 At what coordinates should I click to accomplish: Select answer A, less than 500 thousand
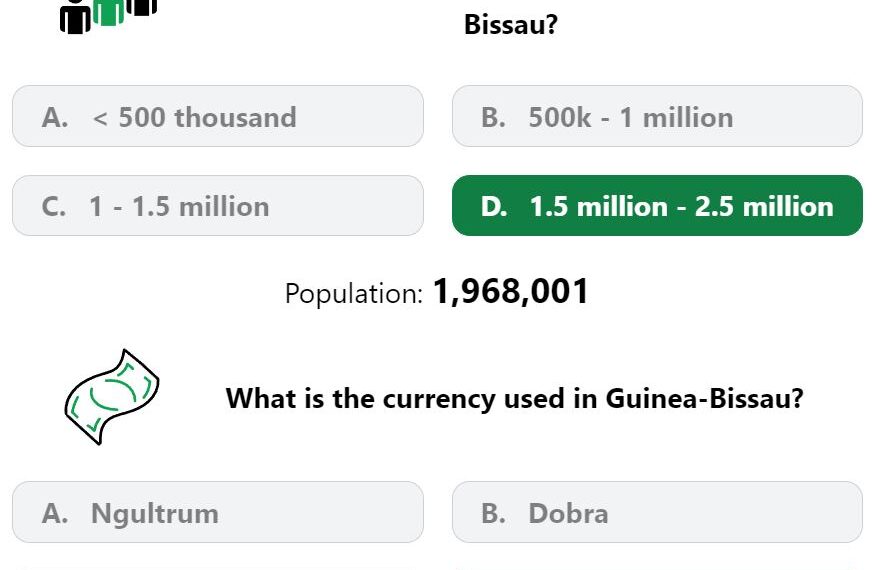coord(218,116)
